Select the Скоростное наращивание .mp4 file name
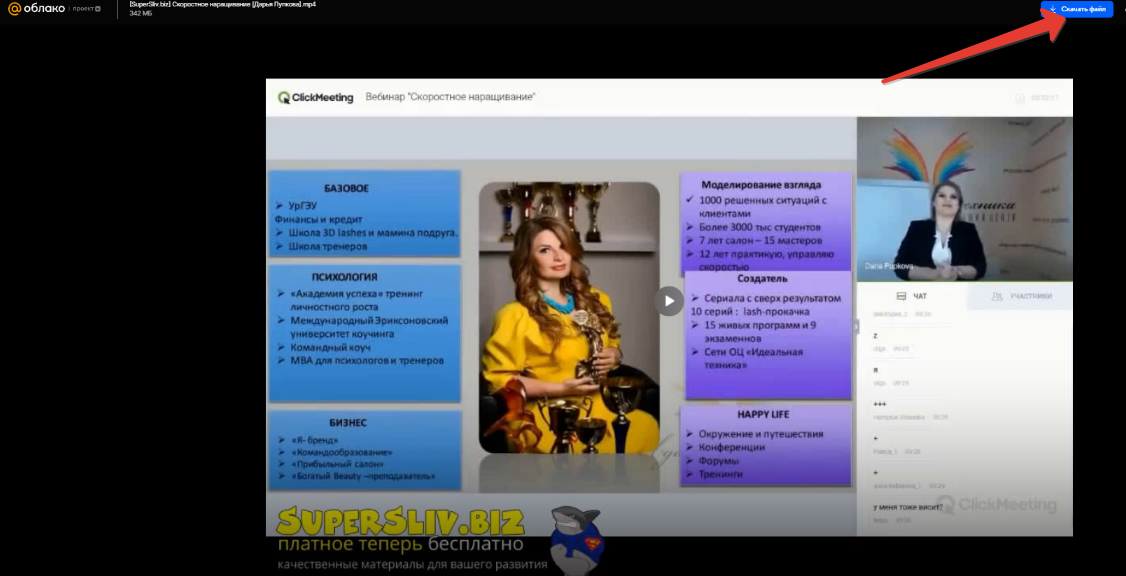Viewport: 1126px width, 576px height. (x=223, y=4)
